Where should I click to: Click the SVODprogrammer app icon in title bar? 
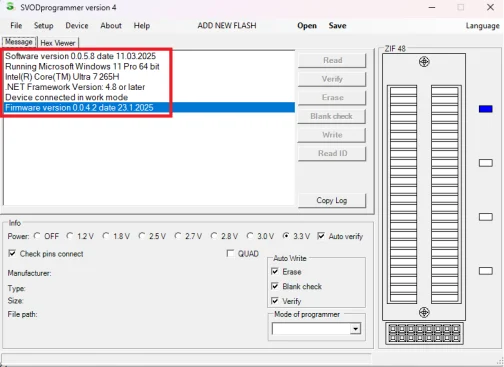[10, 6]
